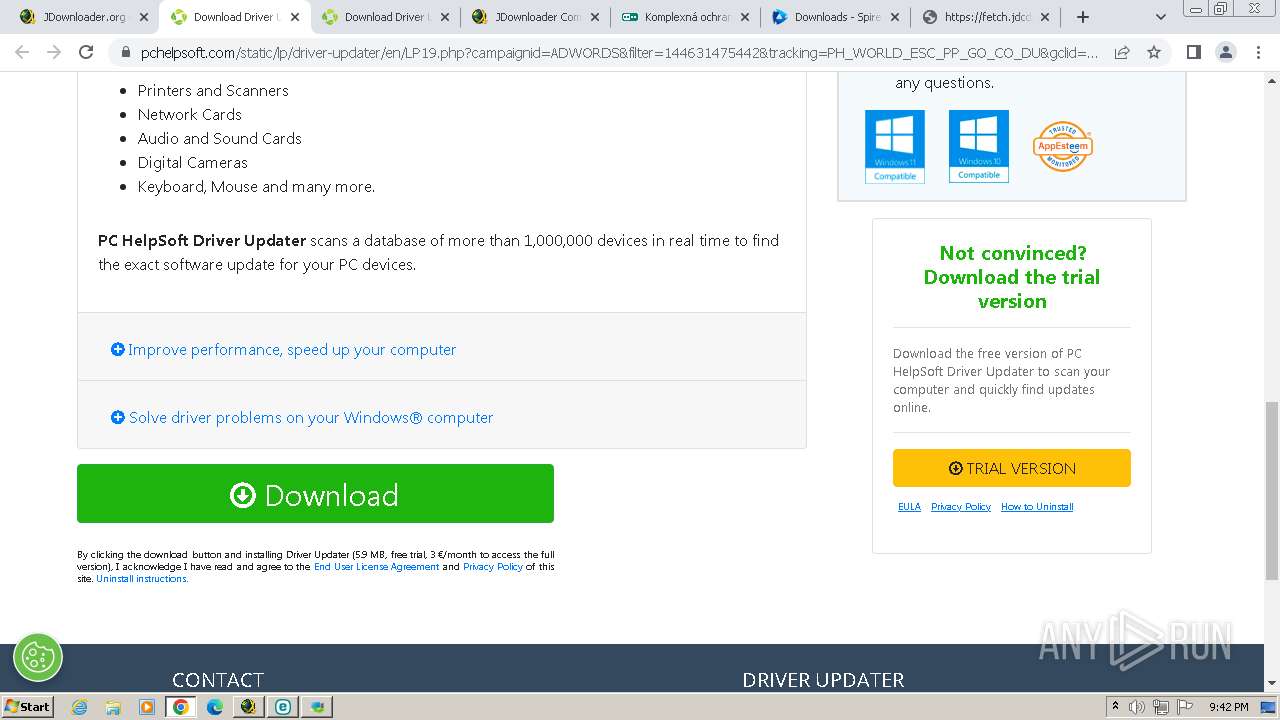Open JDownloader from taskbar
Viewport: 1280px width, 720px height.
click(248, 707)
